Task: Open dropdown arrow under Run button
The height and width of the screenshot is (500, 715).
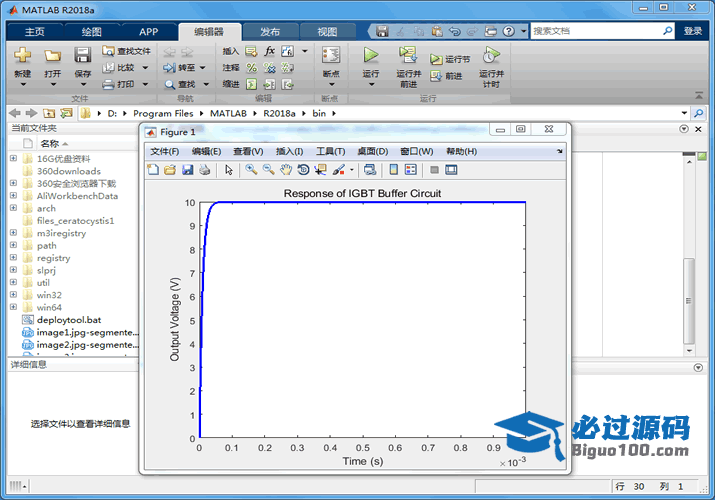Action: 371,85
